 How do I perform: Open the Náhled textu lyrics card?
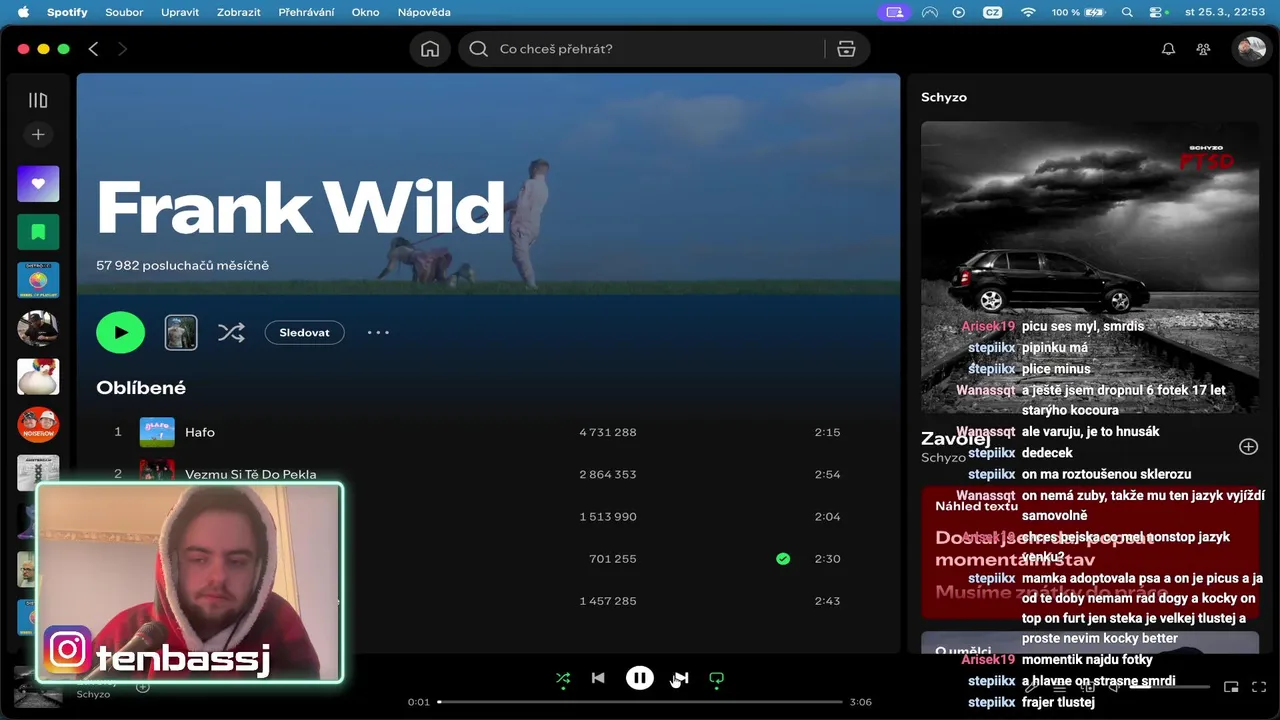point(1090,553)
